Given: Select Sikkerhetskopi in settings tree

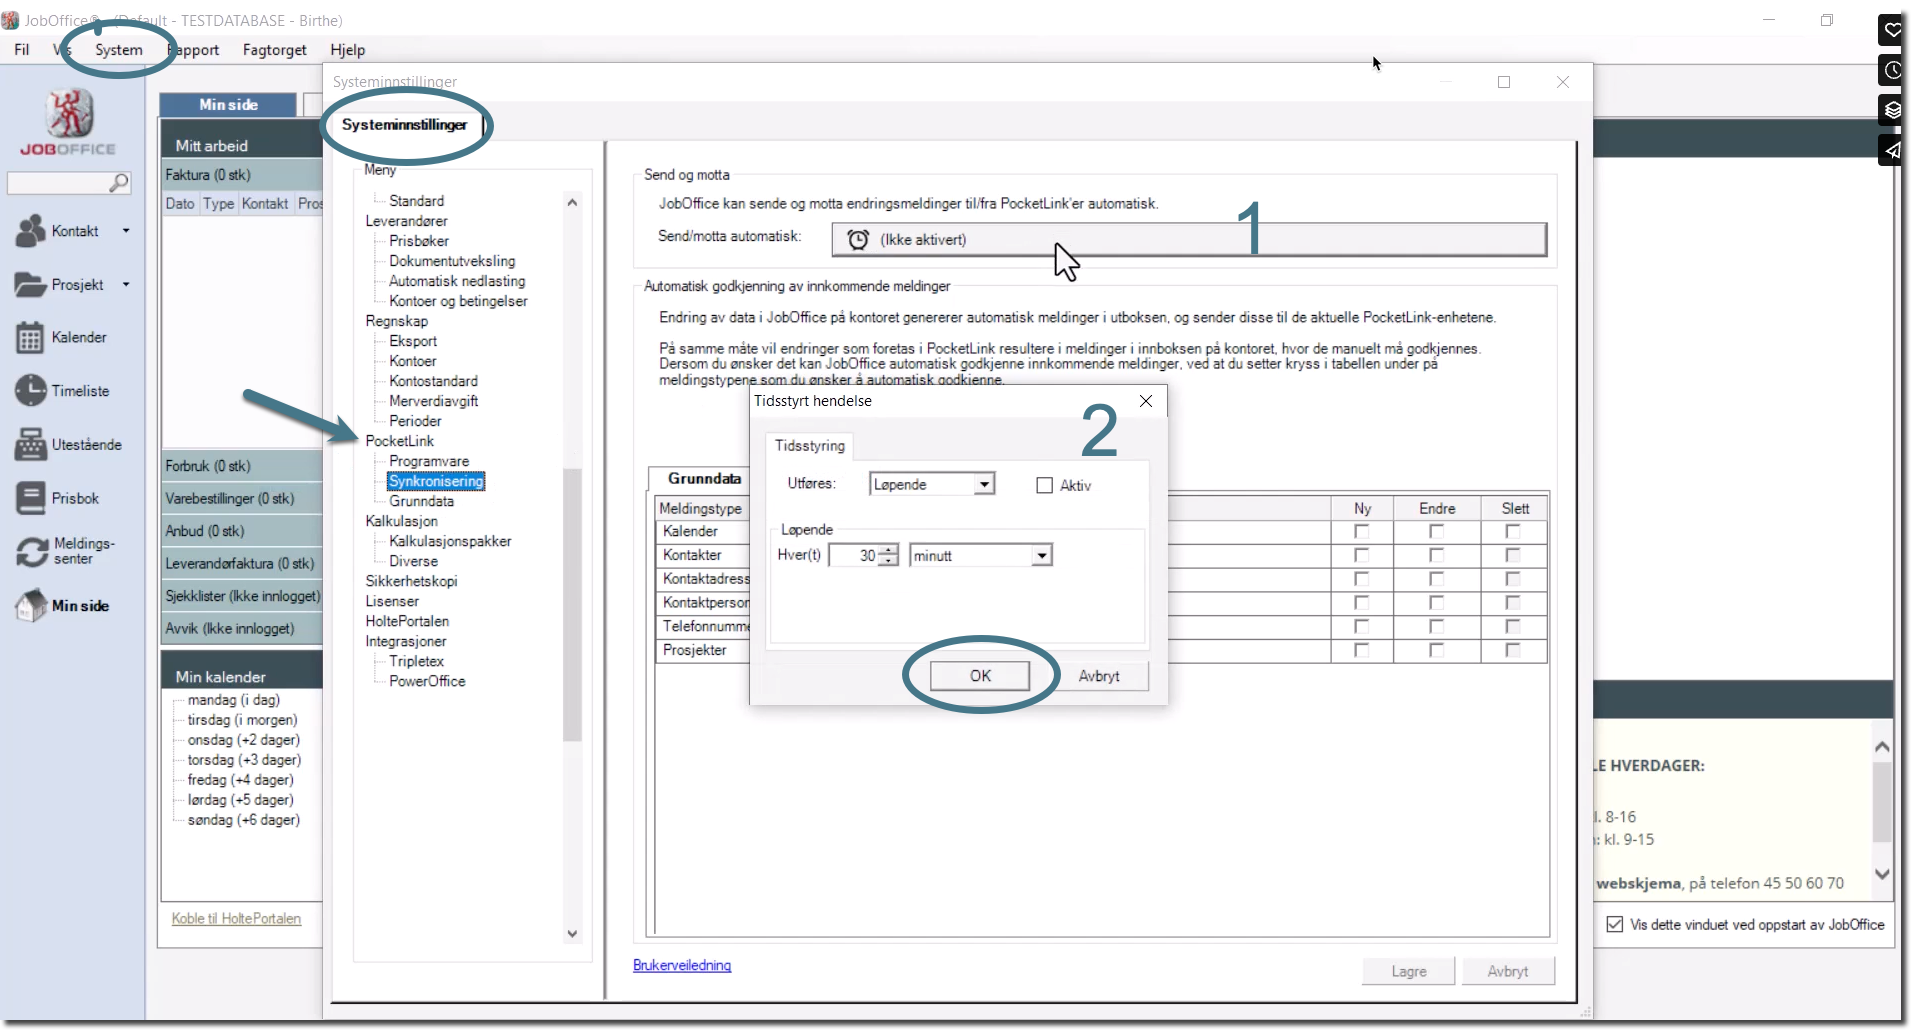Looking at the screenshot, I should coord(411,581).
